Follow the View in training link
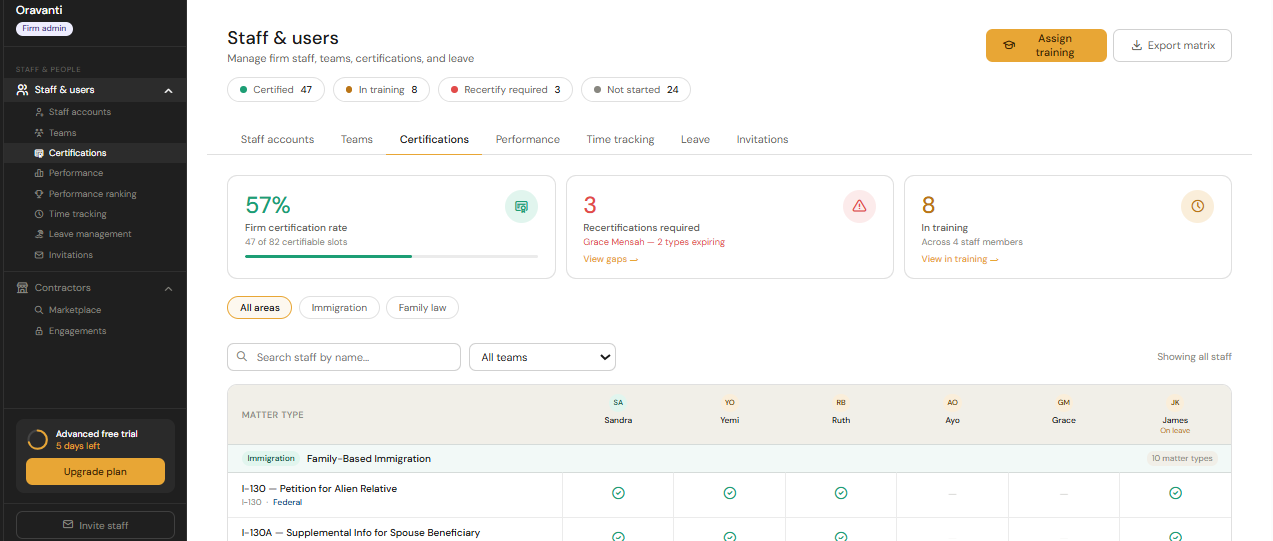This screenshot has width=1273, height=541. click(960, 259)
